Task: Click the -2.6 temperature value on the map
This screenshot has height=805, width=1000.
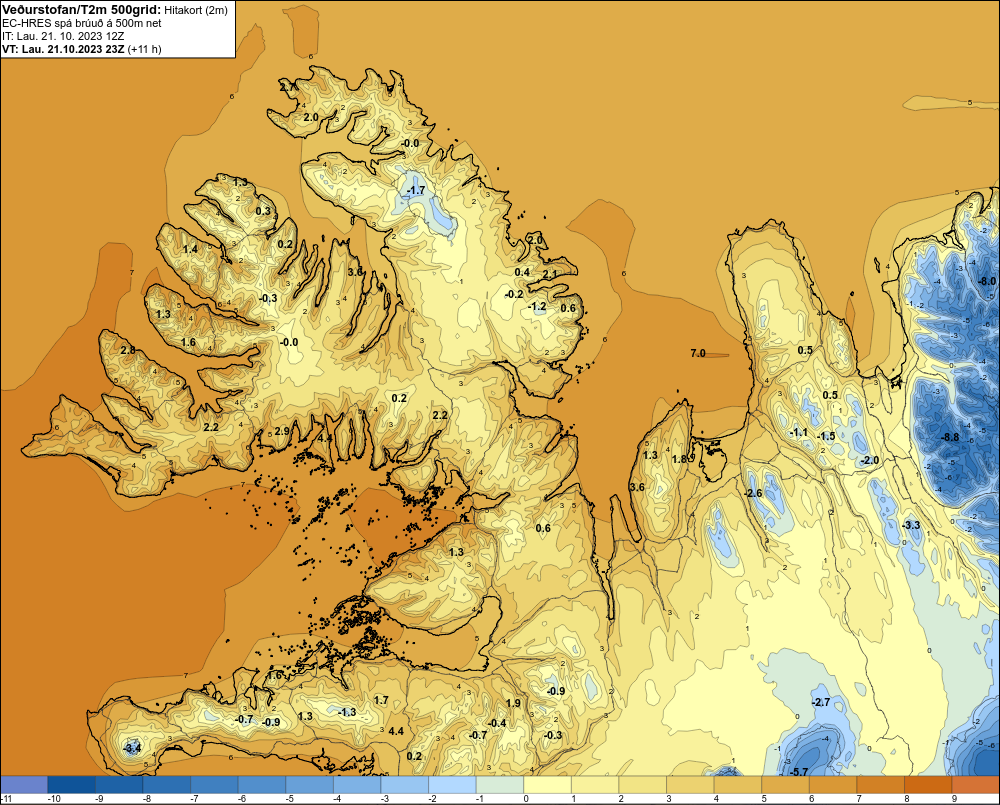Action: 754,493
